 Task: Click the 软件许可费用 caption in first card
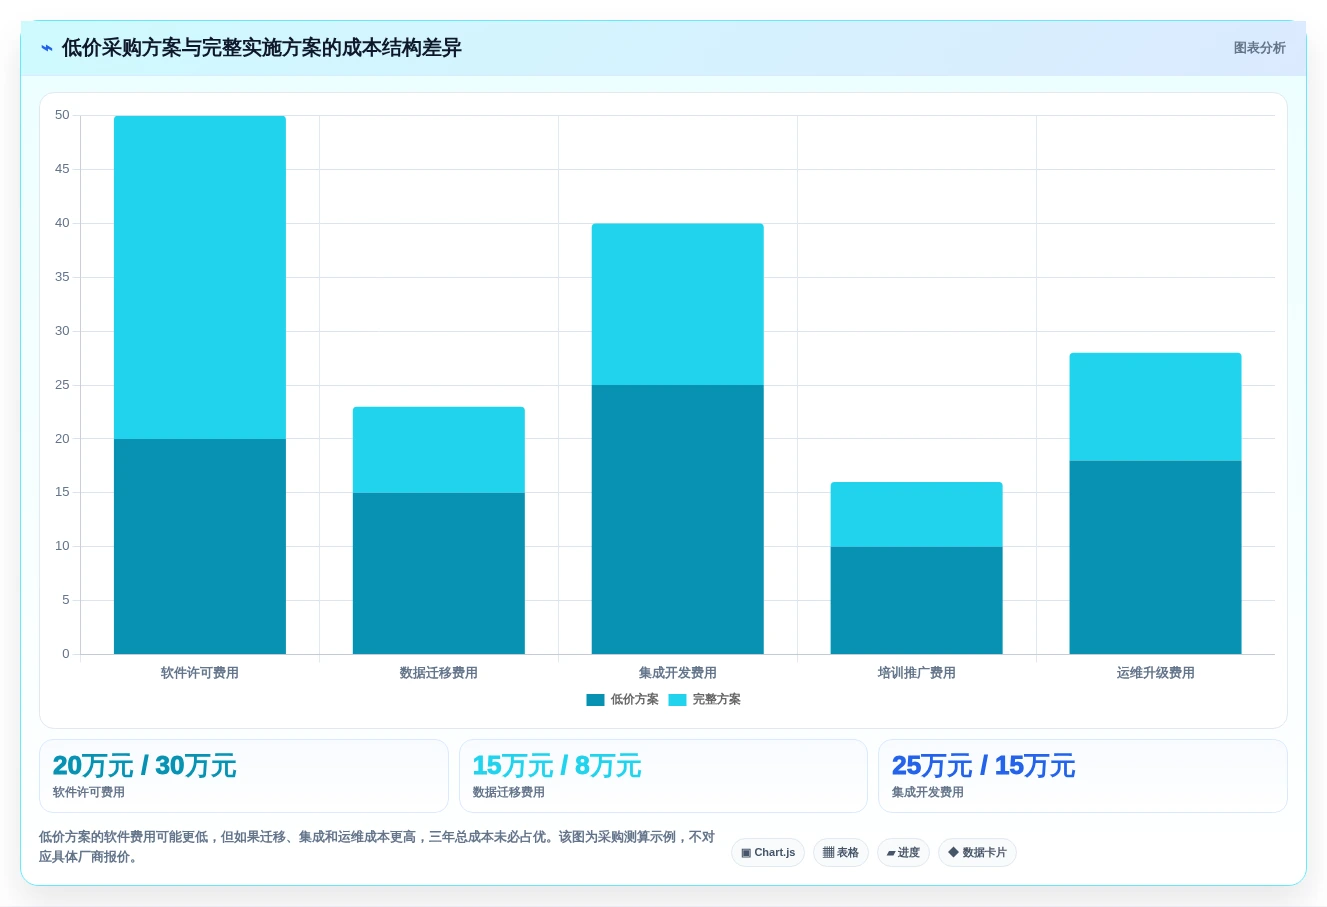[89, 792]
